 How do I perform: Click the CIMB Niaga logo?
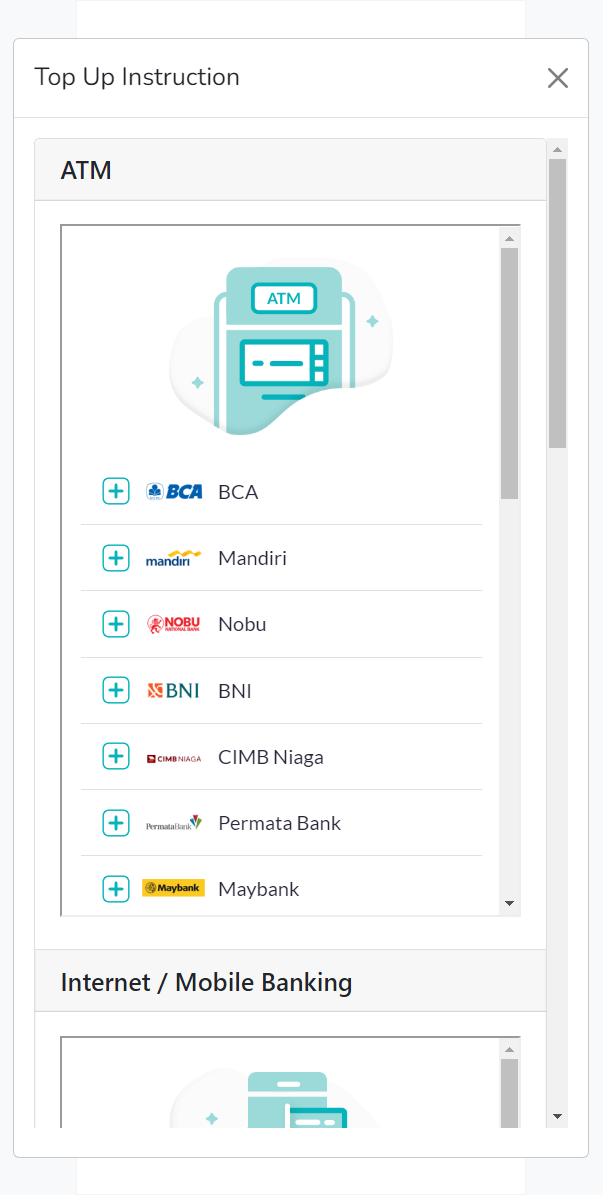pyautogui.click(x=174, y=757)
